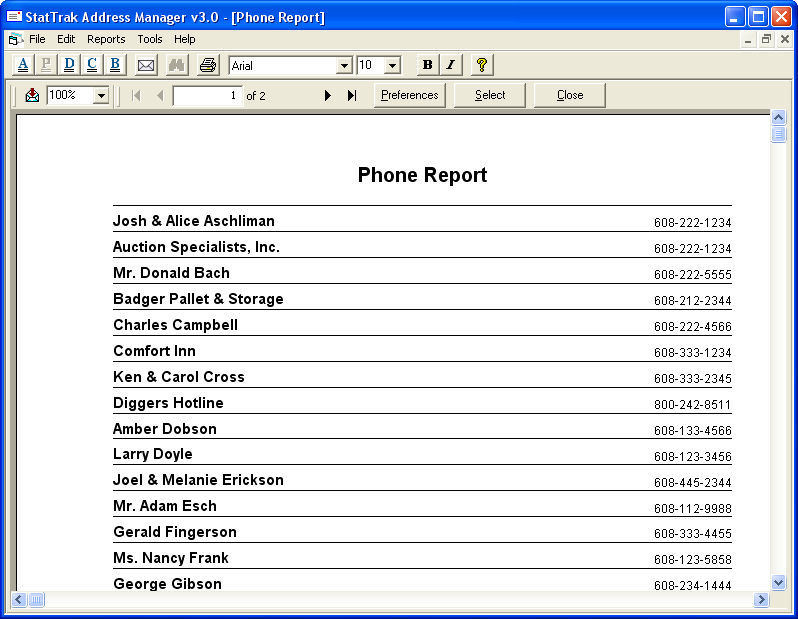
Task: Close the inner document window
Action: [x=785, y=39]
